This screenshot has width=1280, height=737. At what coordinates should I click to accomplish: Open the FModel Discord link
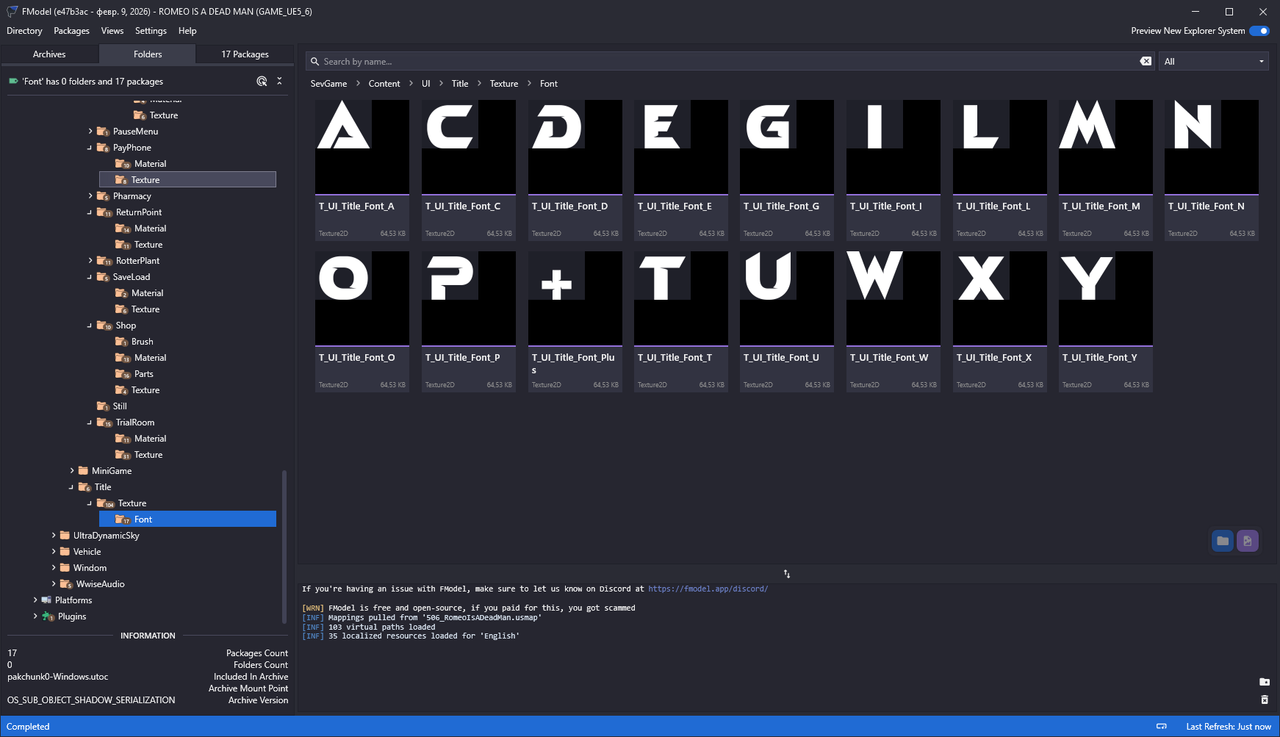[708, 589]
